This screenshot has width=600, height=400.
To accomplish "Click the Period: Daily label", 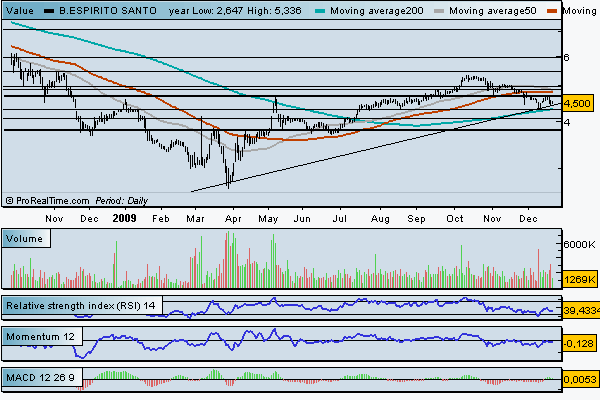I will click(x=122, y=201).
